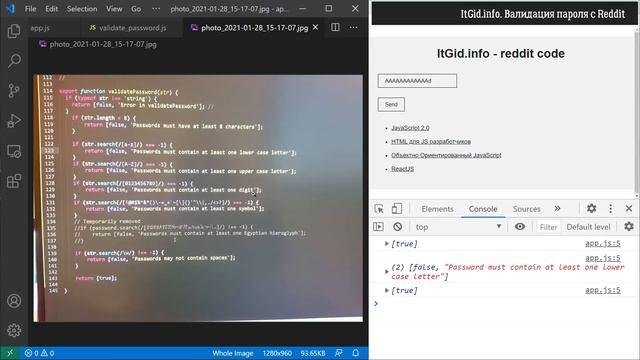Image resolution: width=640 pixels, height=360 pixels.
Task: Open notifications bell in status bar
Action: click(x=356, y=353)
